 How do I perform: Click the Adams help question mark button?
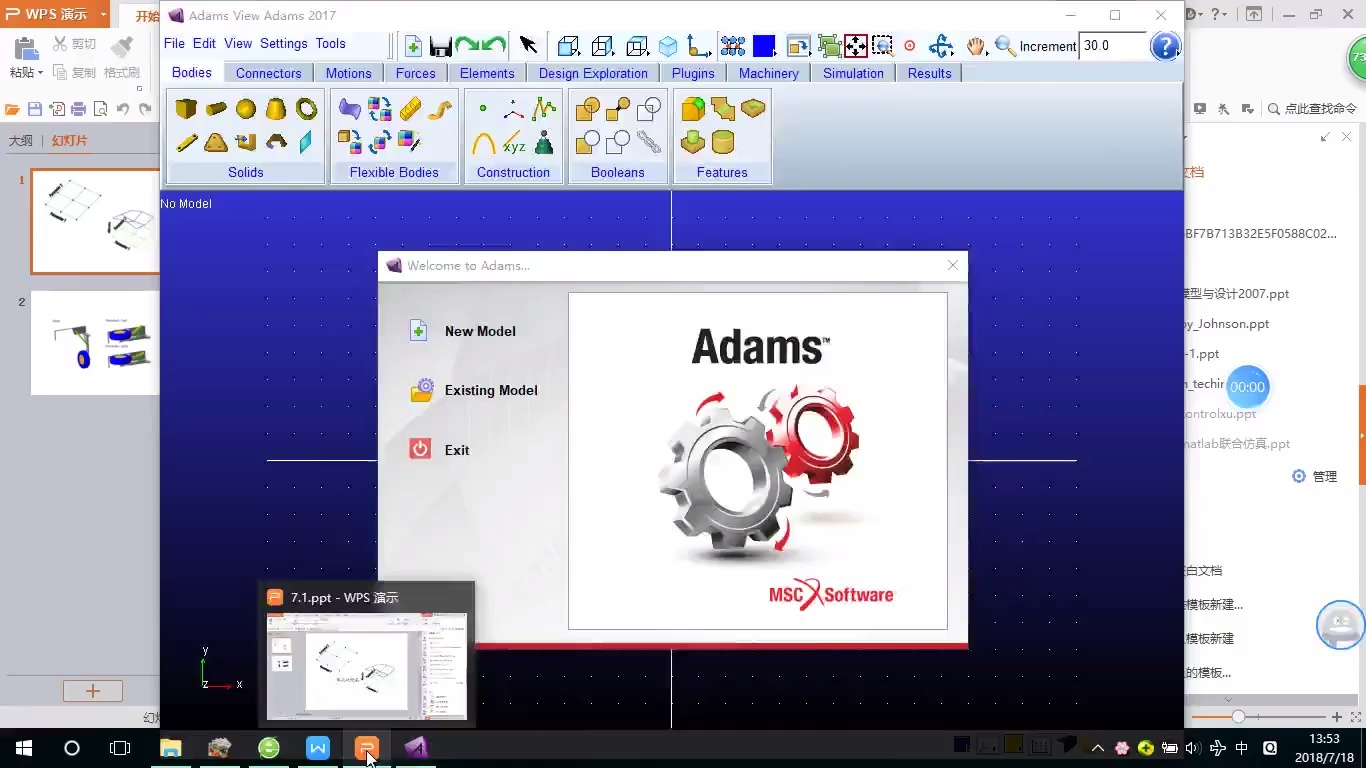1165,46
